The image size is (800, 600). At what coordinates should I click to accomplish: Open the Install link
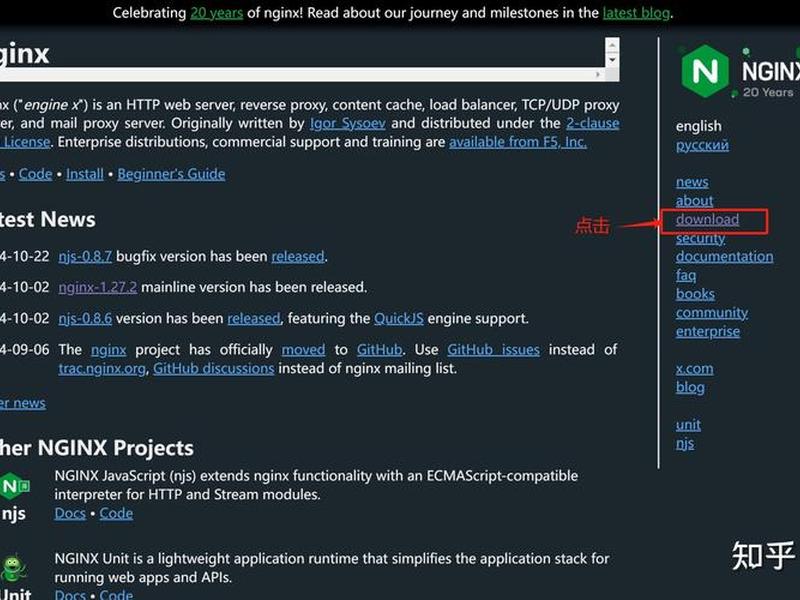click(85, 174)
